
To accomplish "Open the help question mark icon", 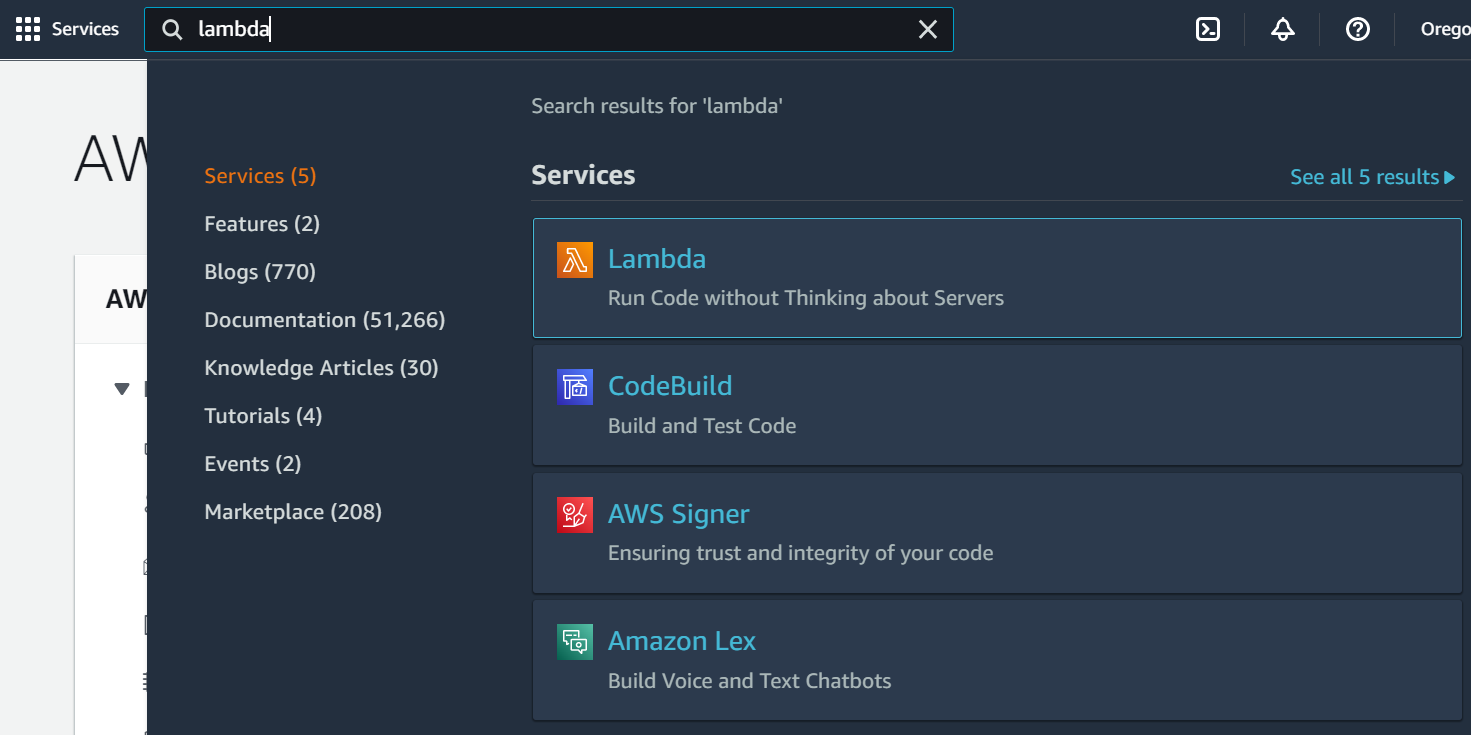I will 1357,30.
